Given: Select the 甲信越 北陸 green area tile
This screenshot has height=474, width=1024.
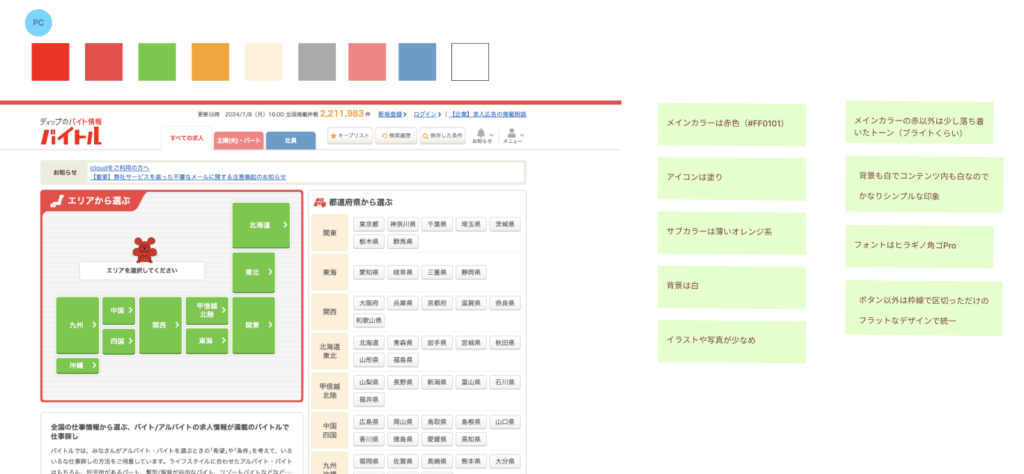Looking at the screenshot, I should [207, 311].
